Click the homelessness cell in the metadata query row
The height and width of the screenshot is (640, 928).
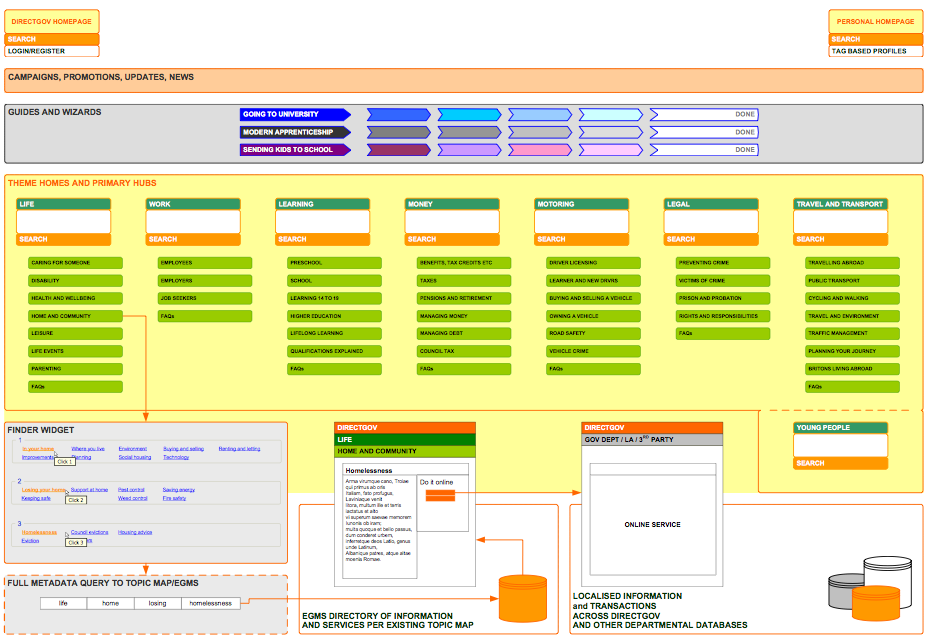209,603
